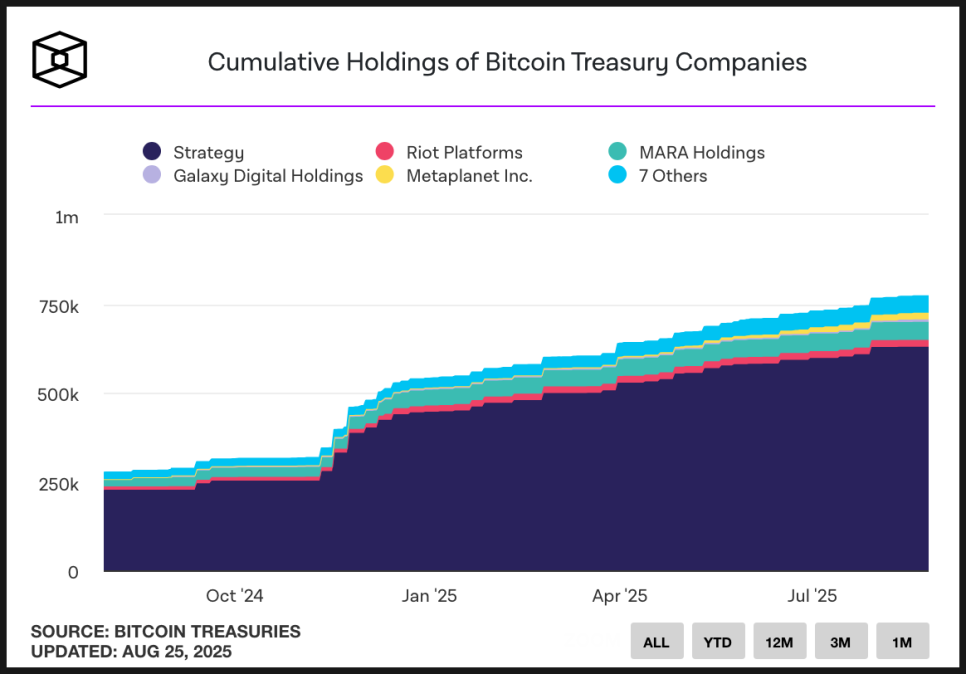Hide the MARA Holdings legend label
Image resolution: width=966 pixels, height=674 pixels.
coord(702,152)
